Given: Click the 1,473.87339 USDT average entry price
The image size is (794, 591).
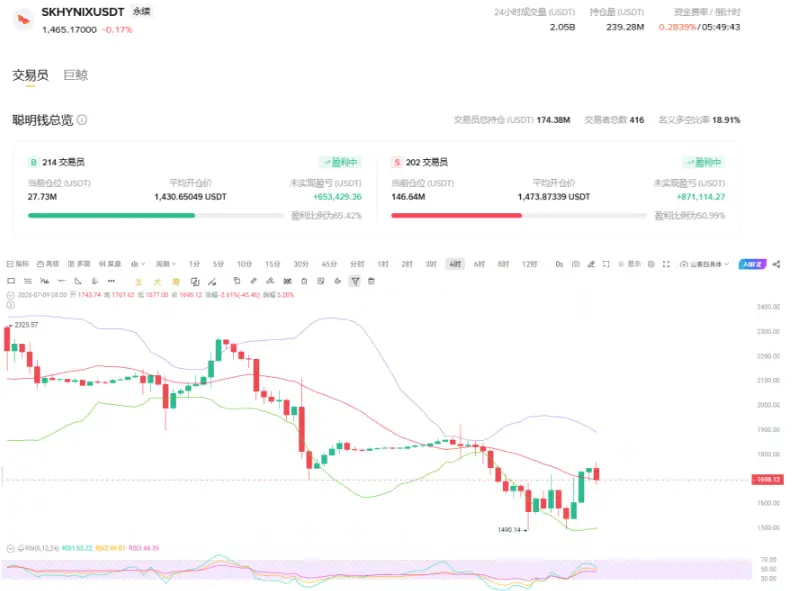Looking at the screenshot, I should tap(554, 197).
